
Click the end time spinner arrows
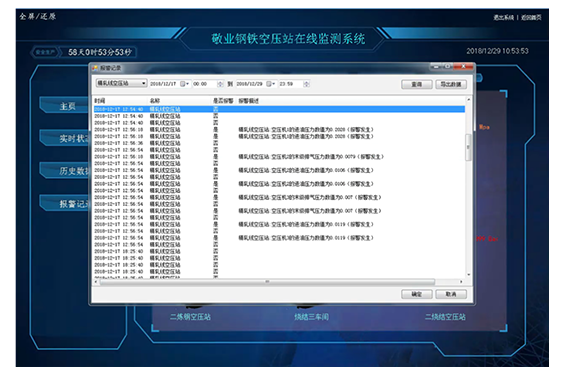pyautogui.click(x=307, y=84)
